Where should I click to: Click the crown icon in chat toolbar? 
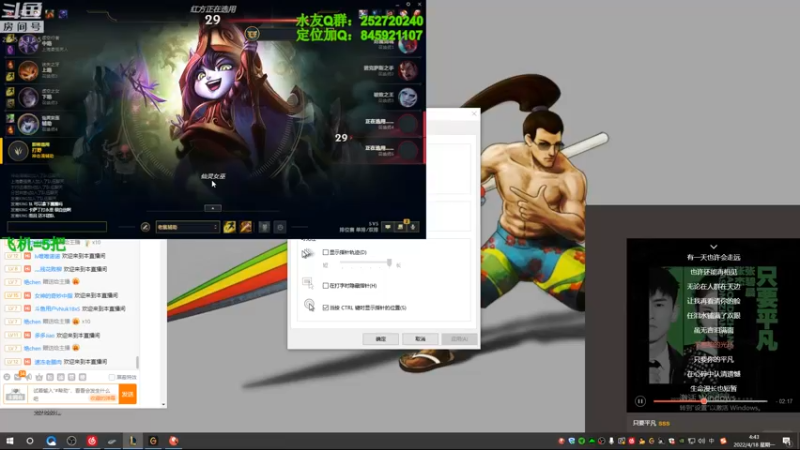pyautogui.click(x=39, y=377)
